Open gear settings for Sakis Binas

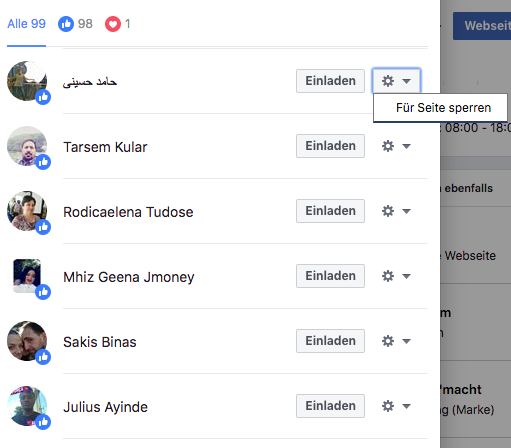coord(388,341)
